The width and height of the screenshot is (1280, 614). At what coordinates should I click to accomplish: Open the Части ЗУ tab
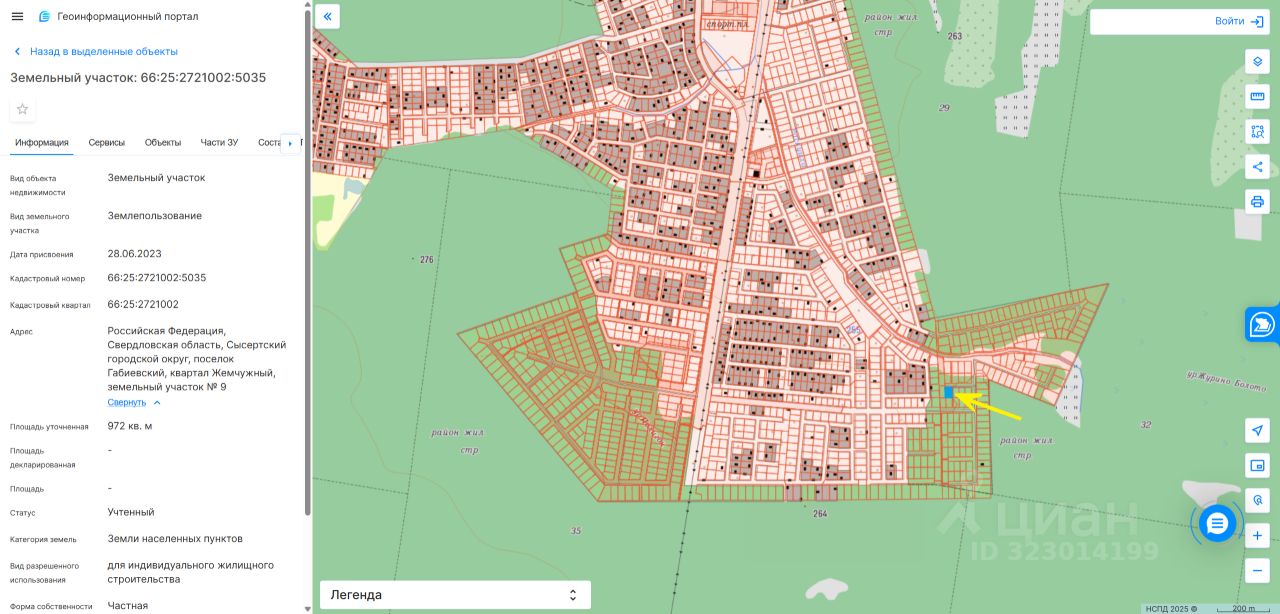(x=219, y=143)
